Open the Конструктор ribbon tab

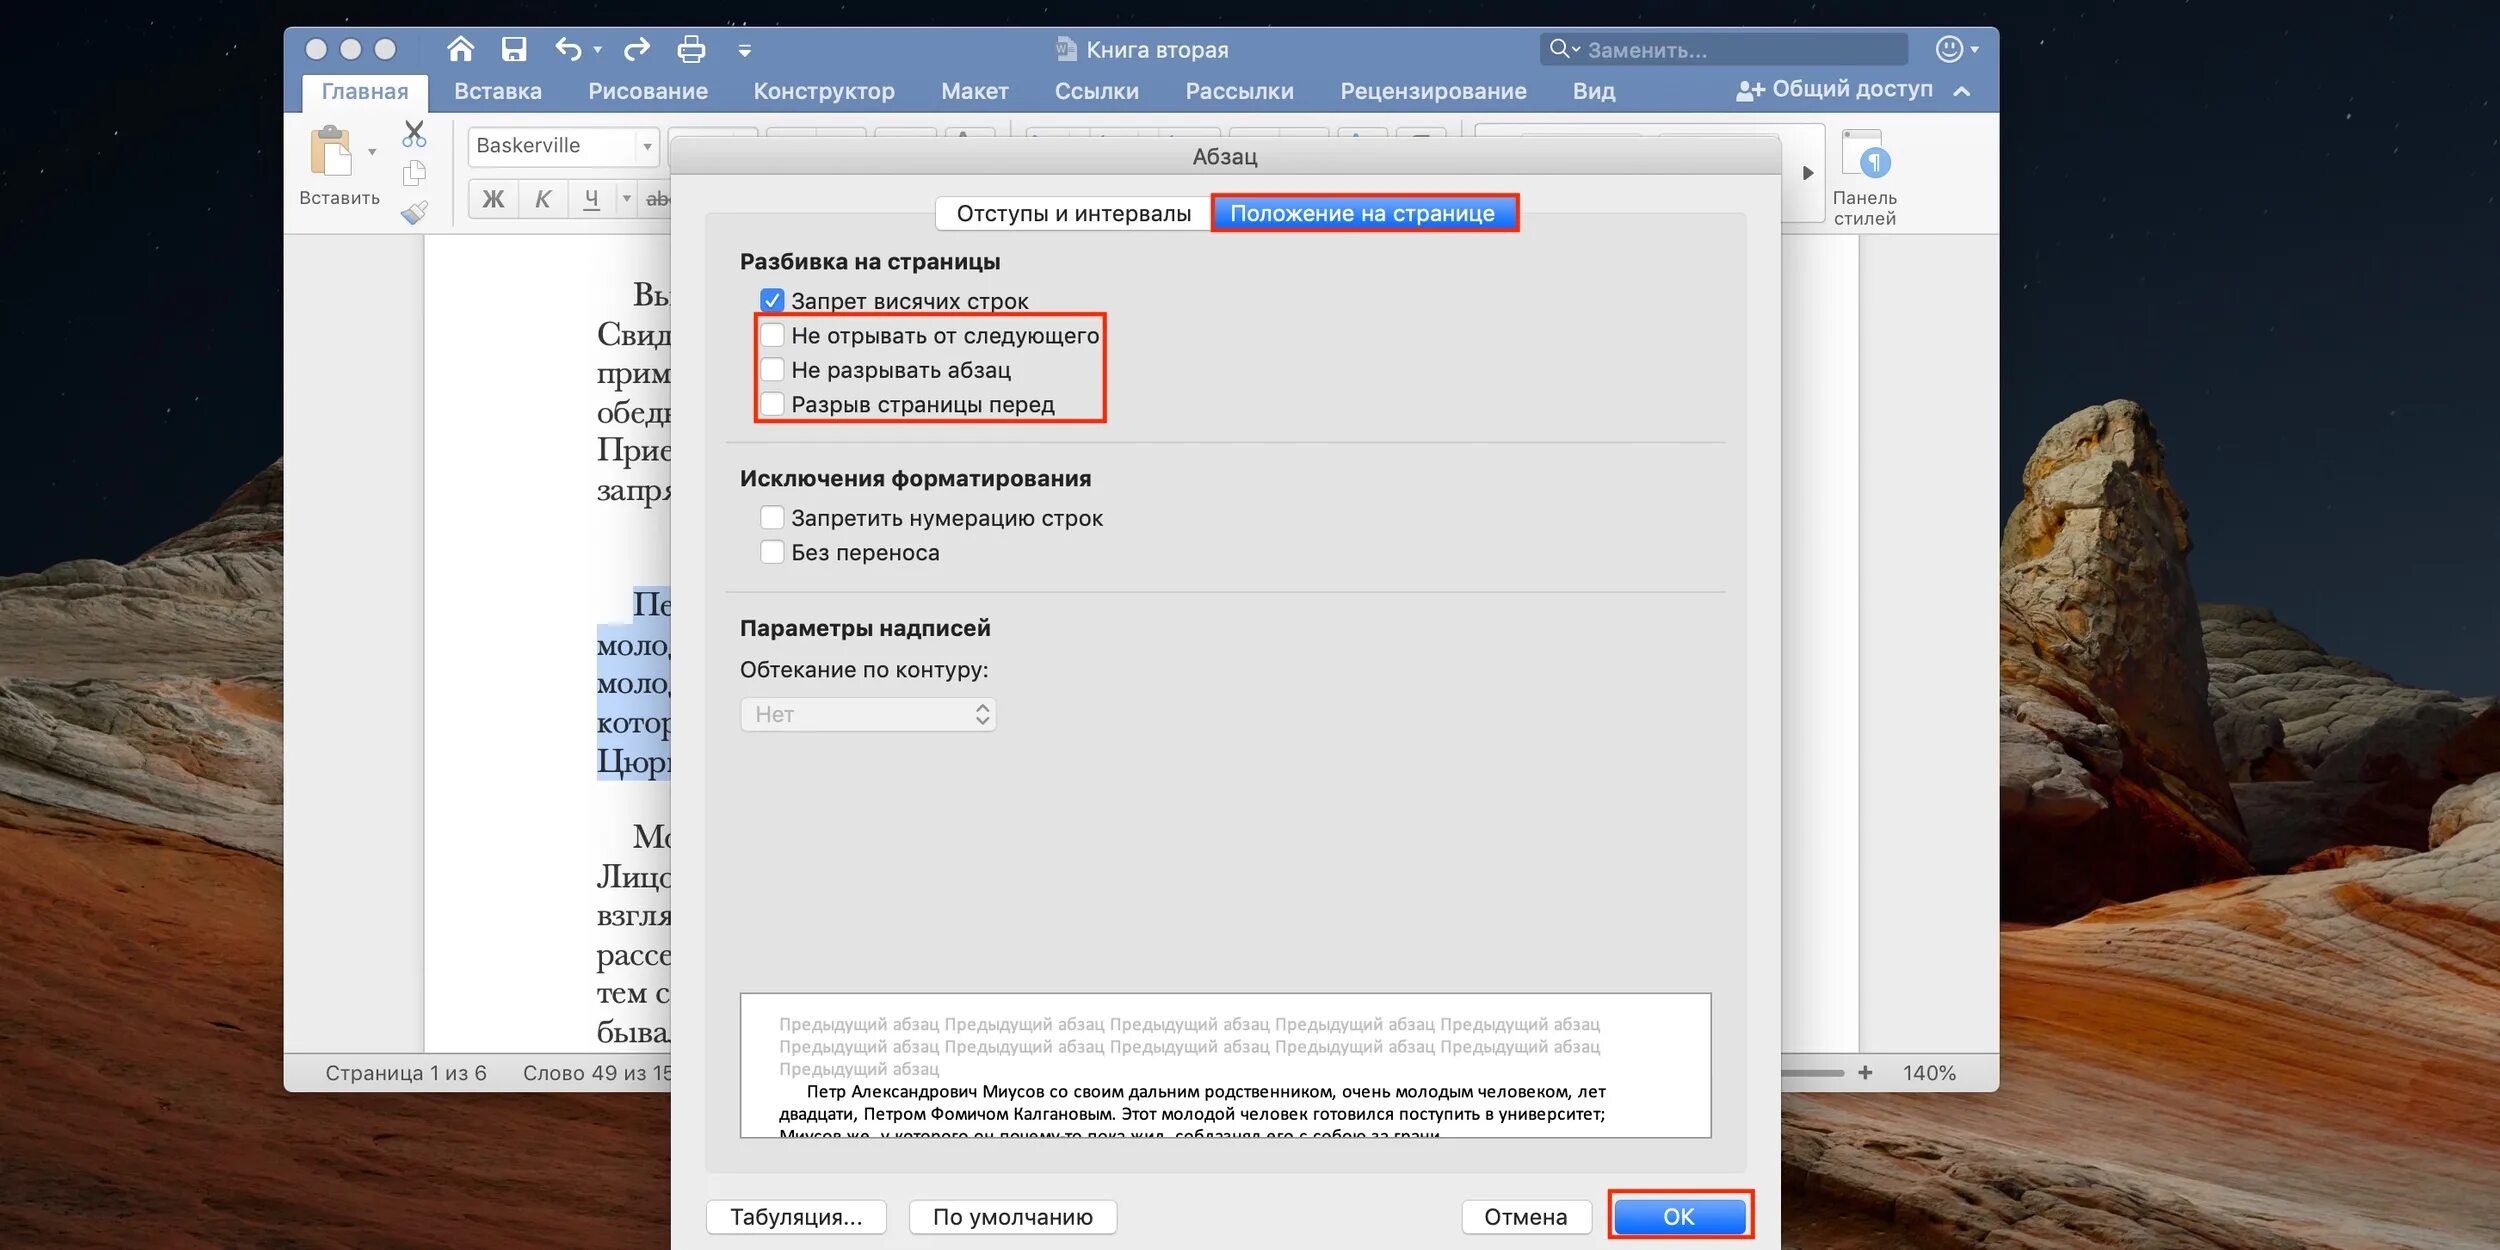click(x=824, y=92)
